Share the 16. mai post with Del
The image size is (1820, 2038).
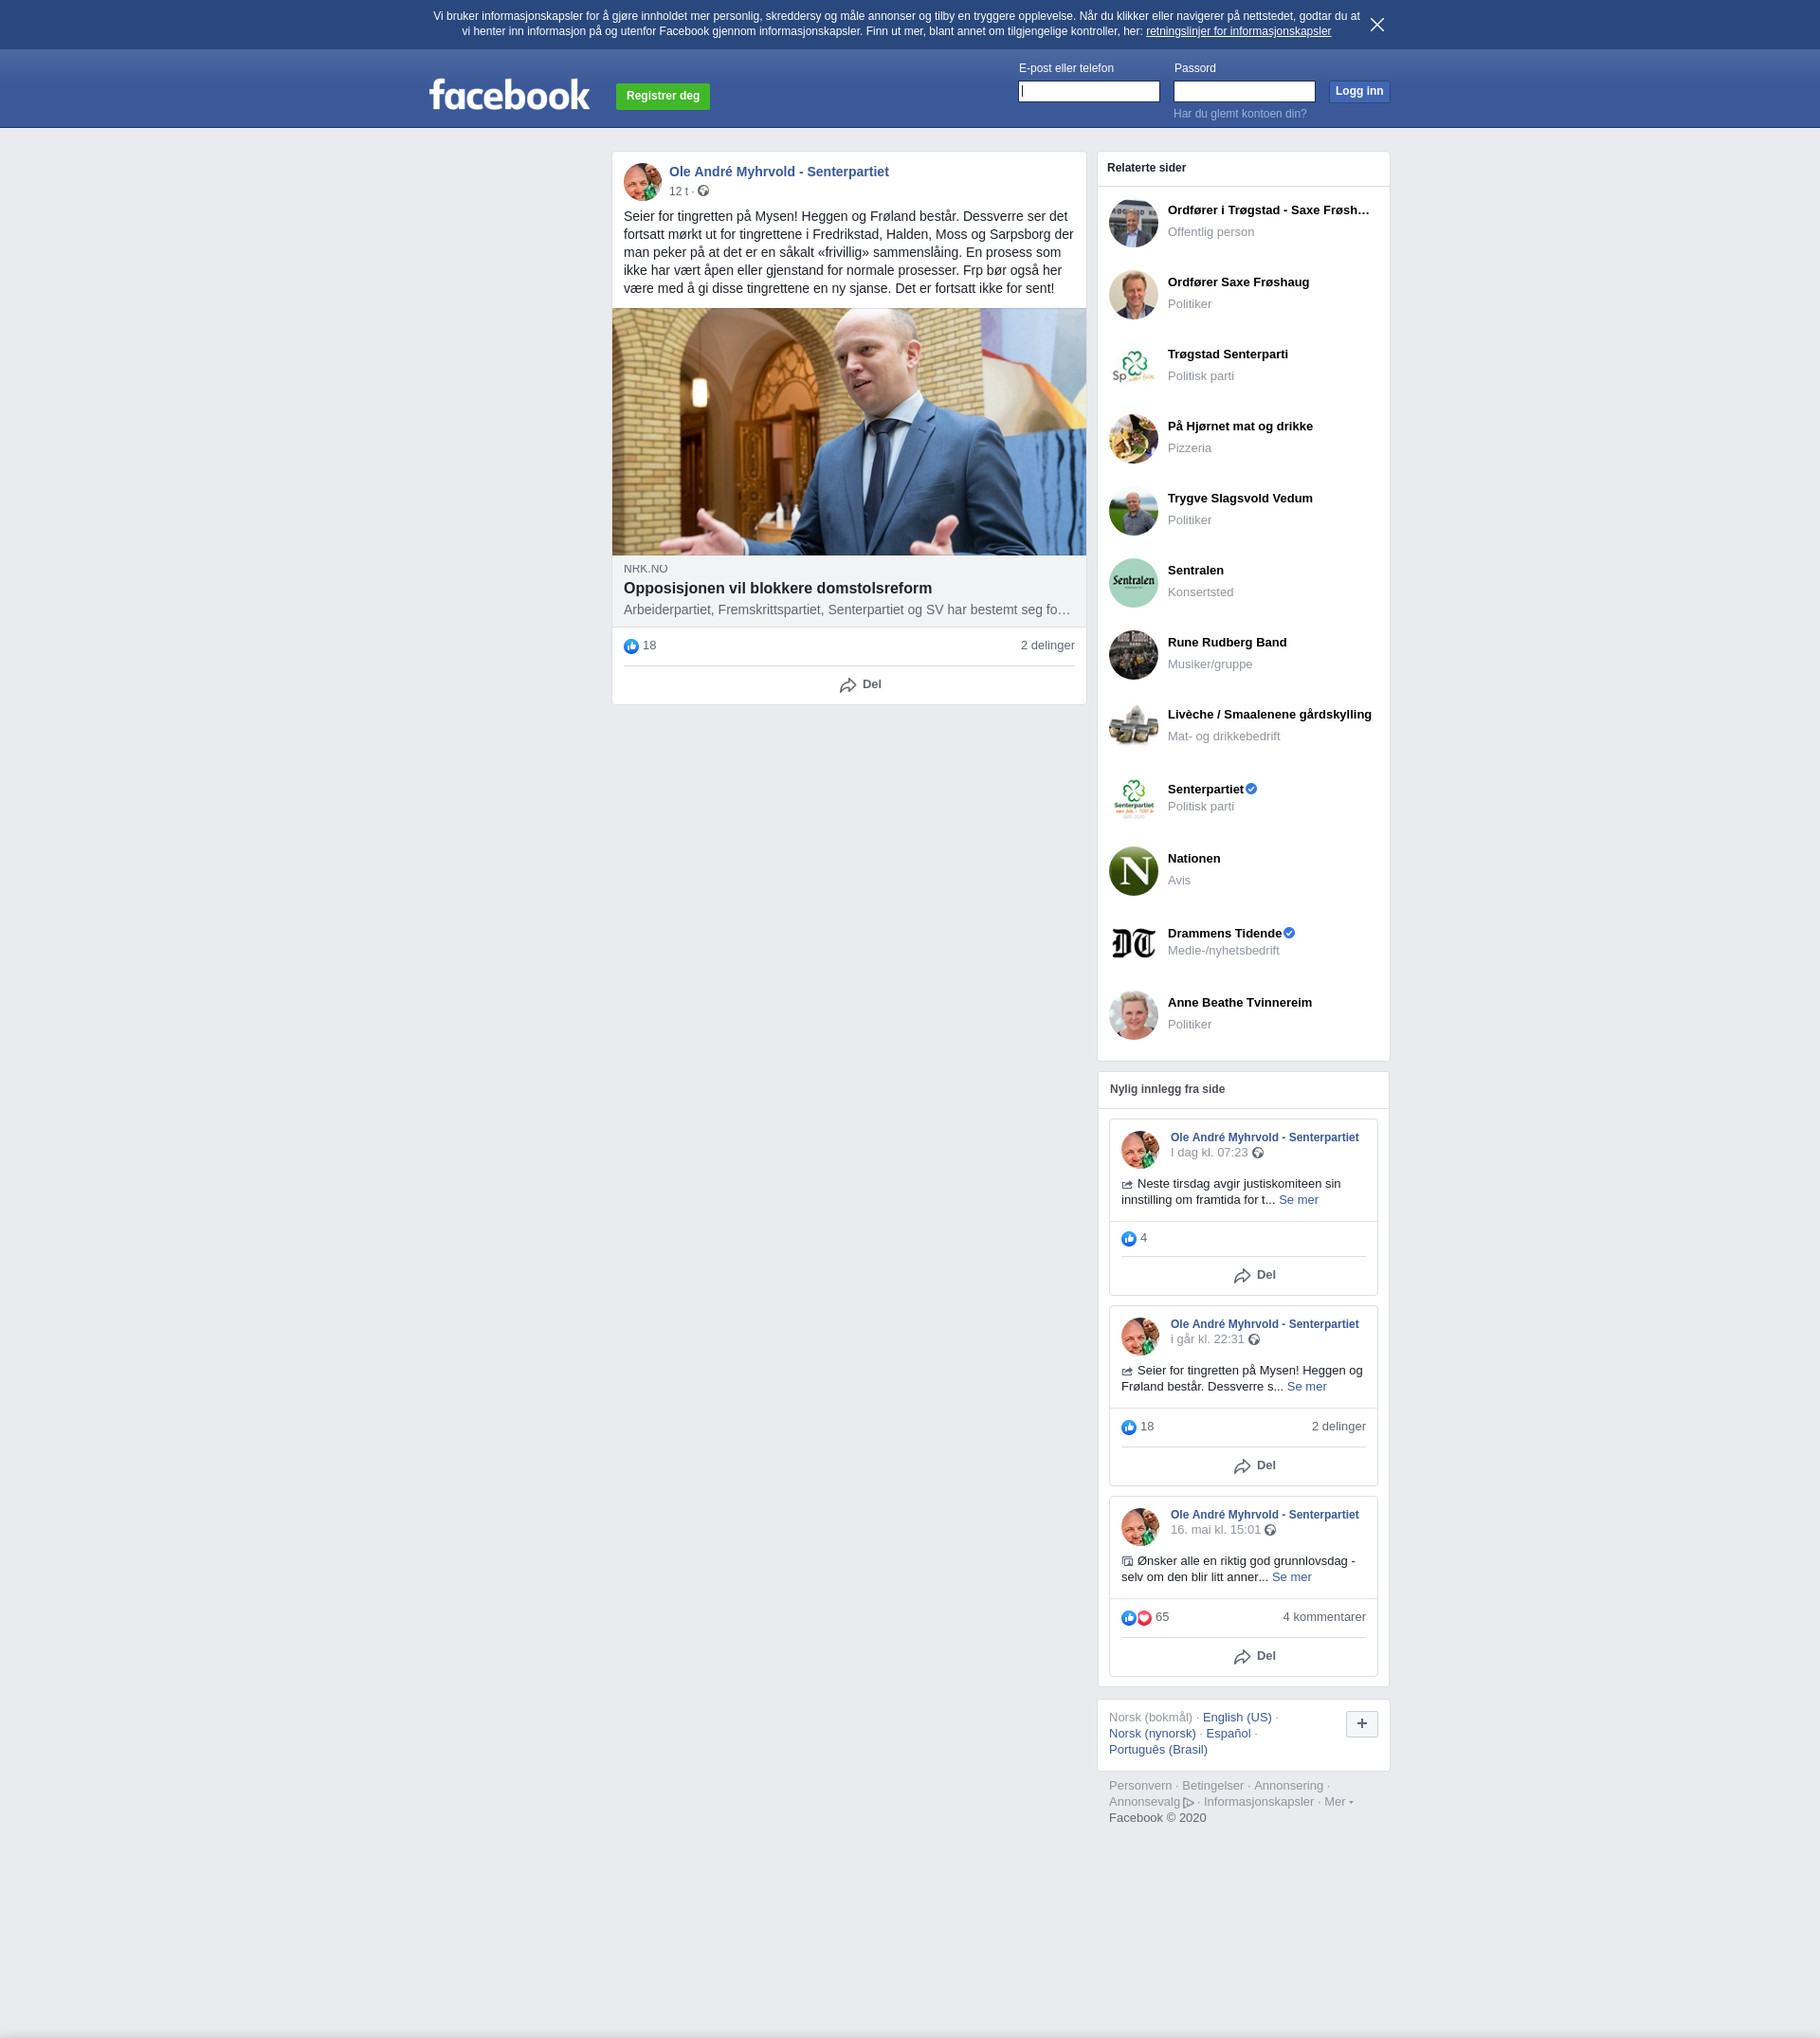[x=1254, y=1657]
